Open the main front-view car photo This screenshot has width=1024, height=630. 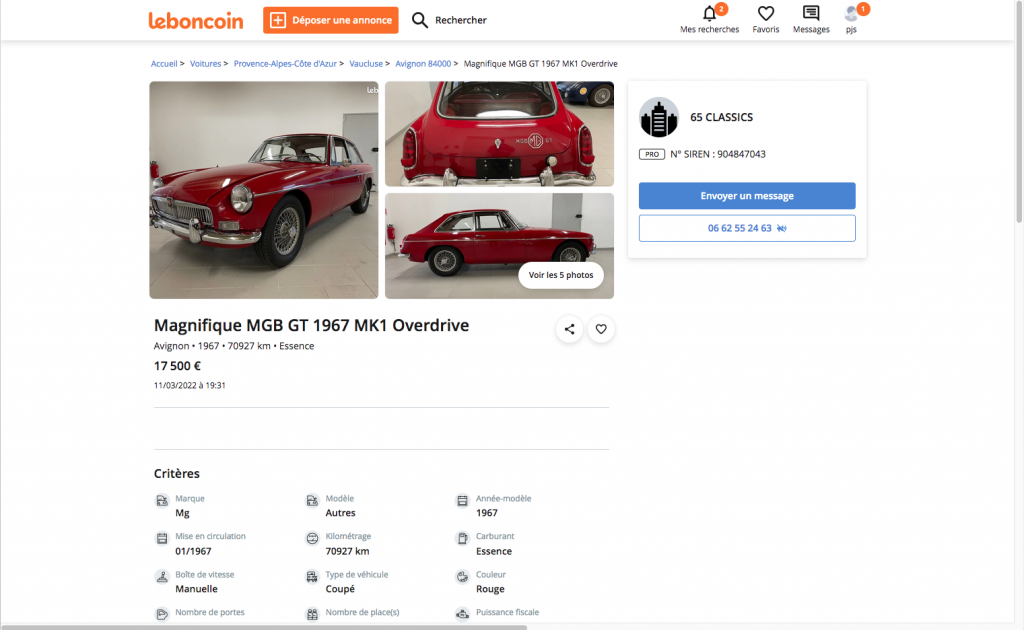pyautogui.click(x=264, y=190)
